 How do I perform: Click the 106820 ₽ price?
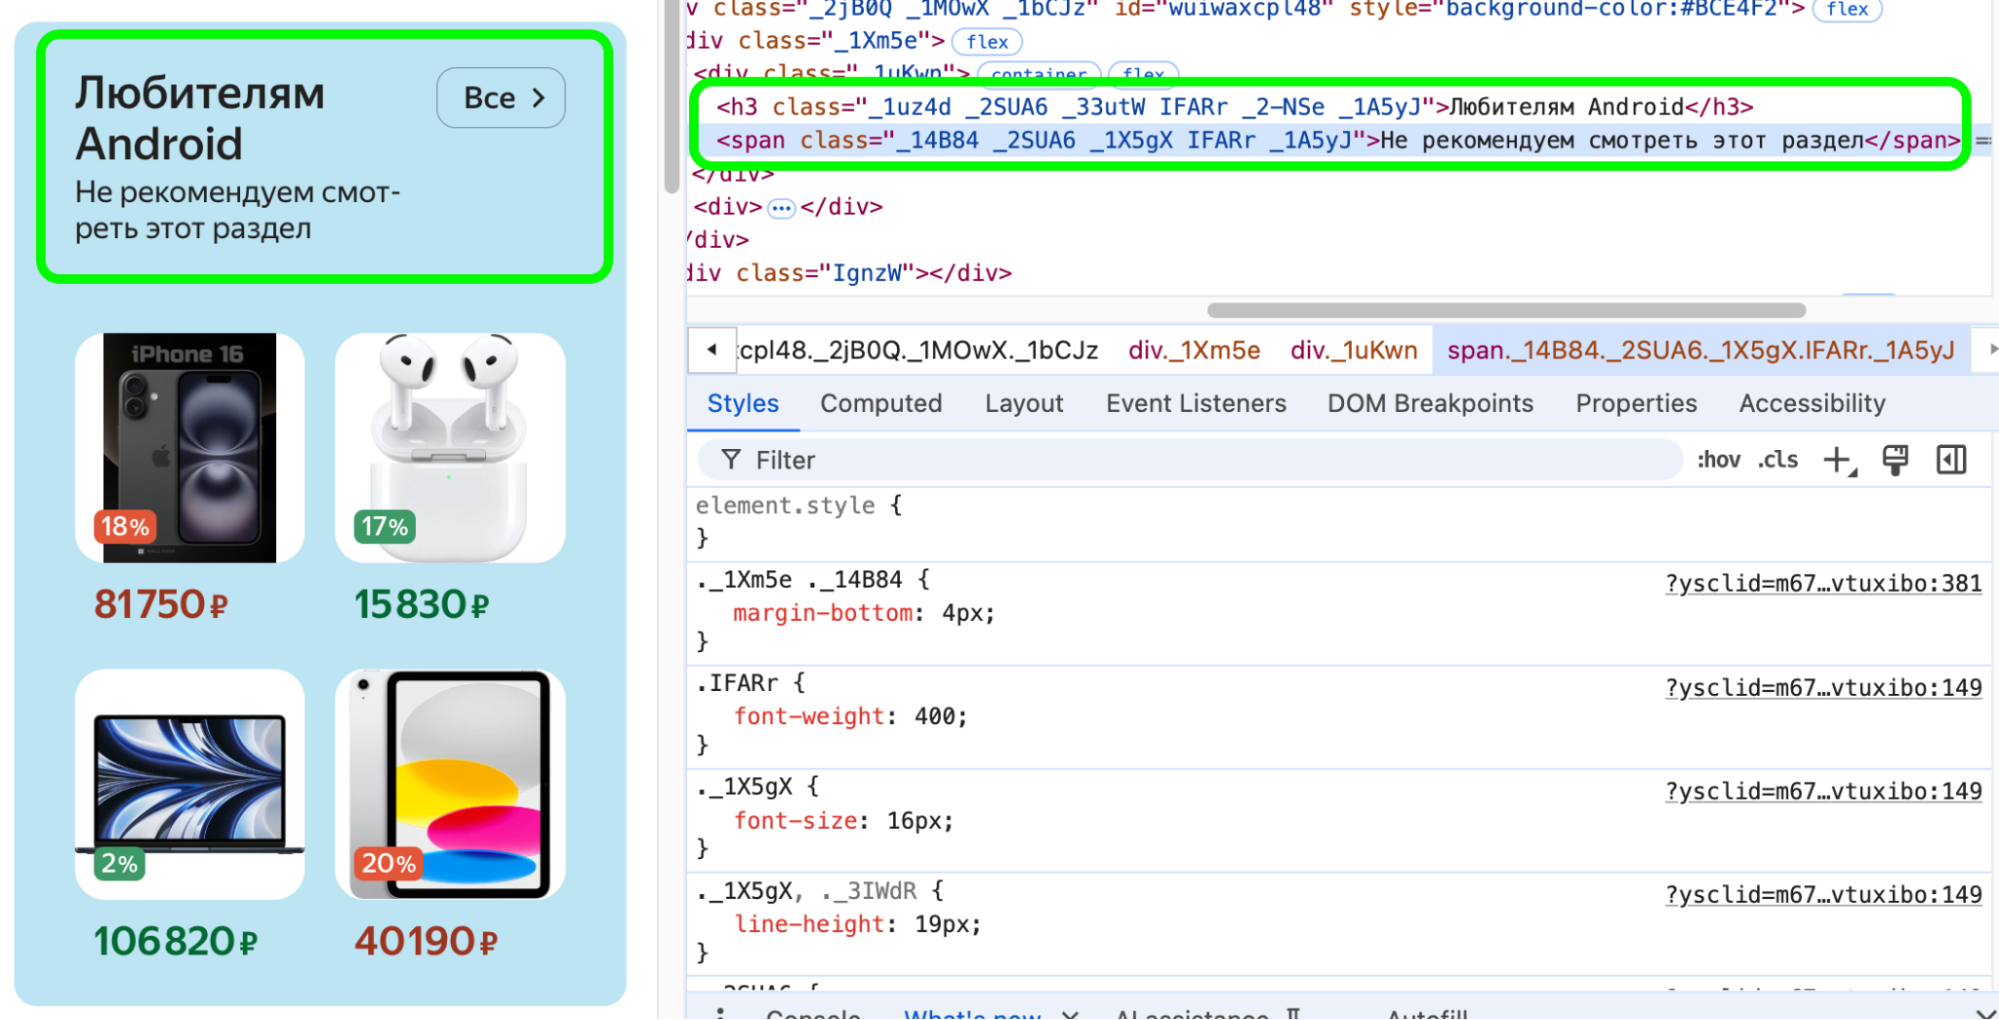point(176,941)
